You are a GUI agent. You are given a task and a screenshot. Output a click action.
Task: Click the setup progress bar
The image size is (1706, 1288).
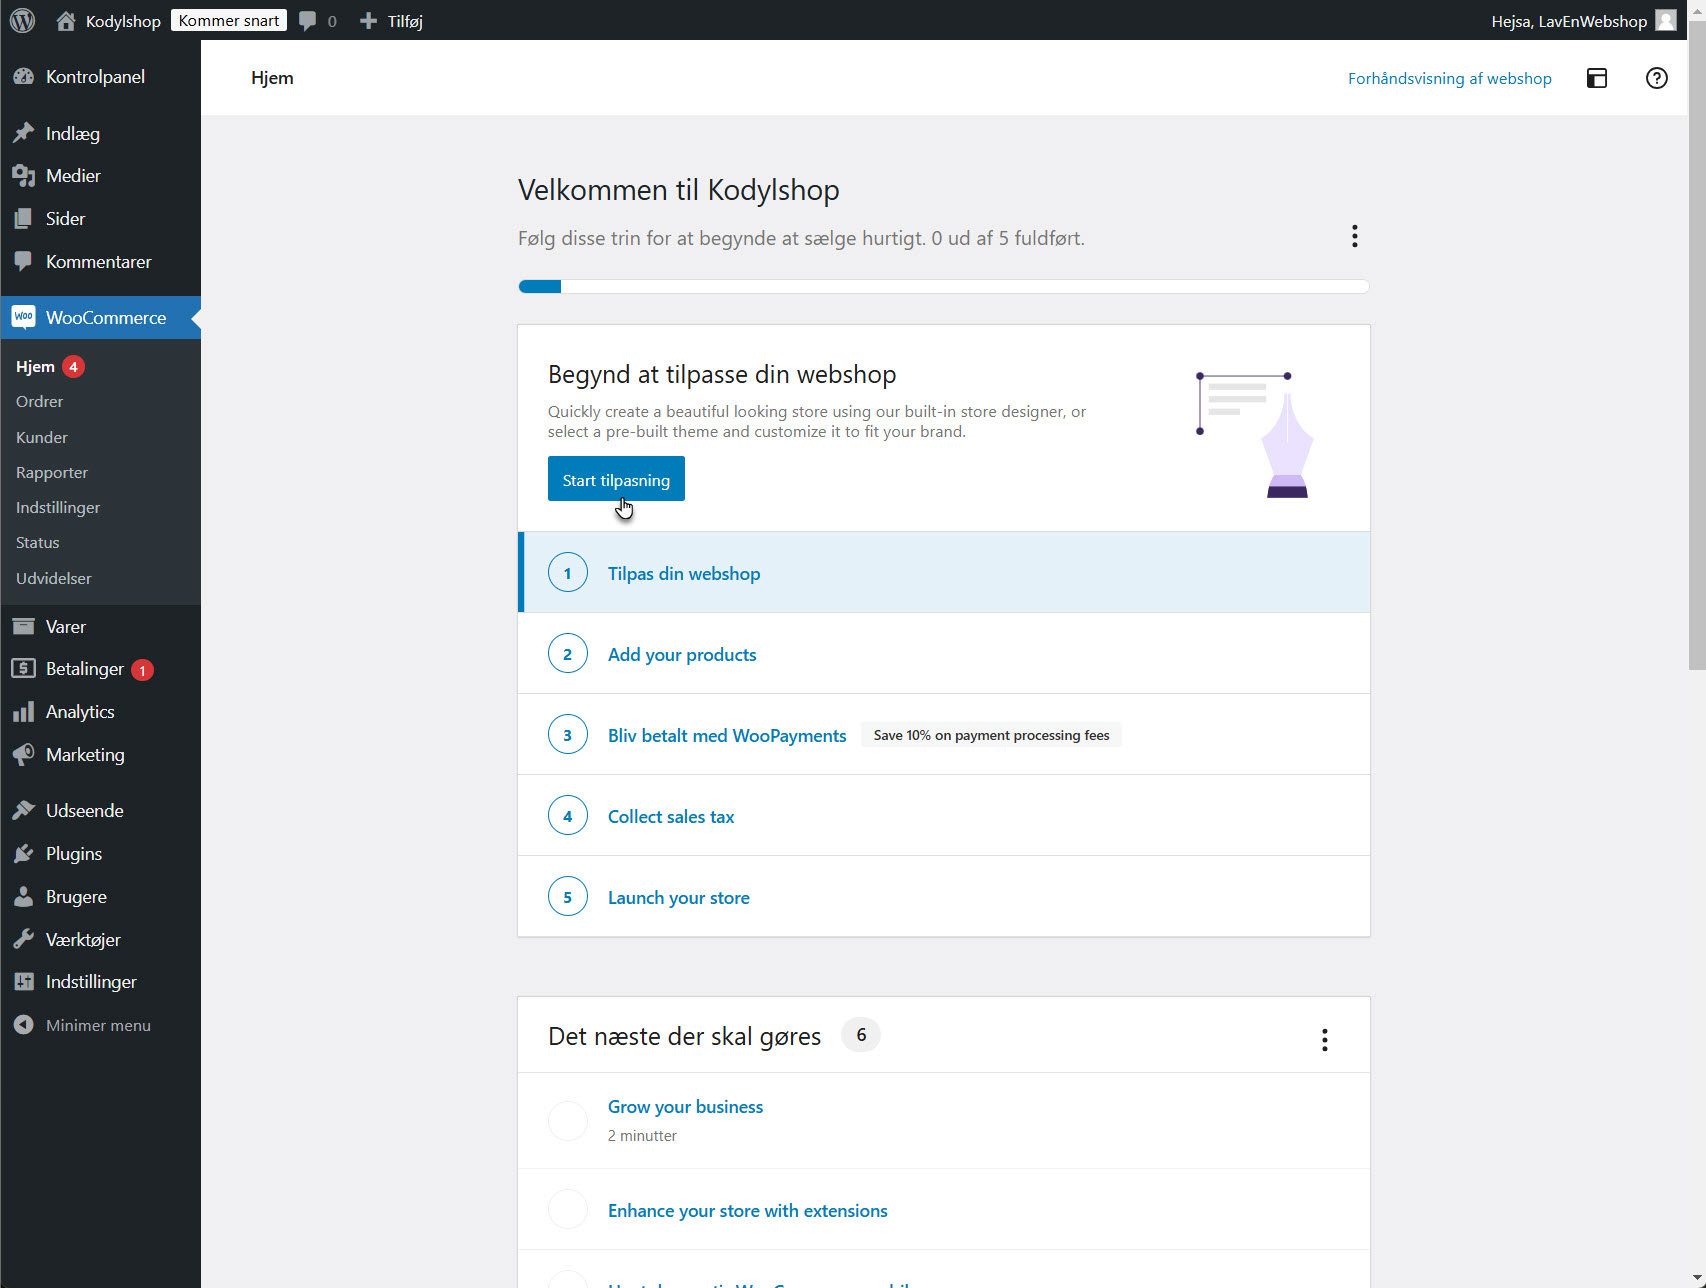pyautogui.click(x=943, y=287)
